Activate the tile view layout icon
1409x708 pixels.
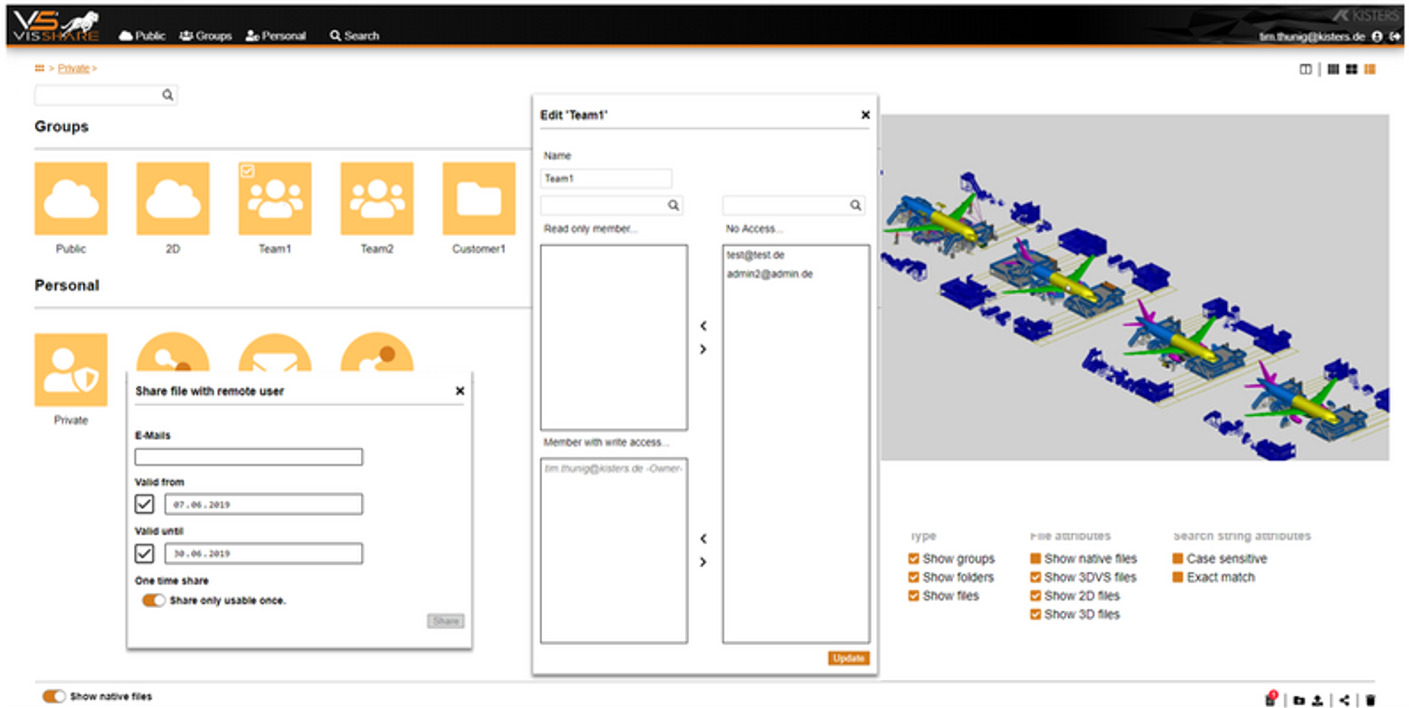(x=1351, y=69)
